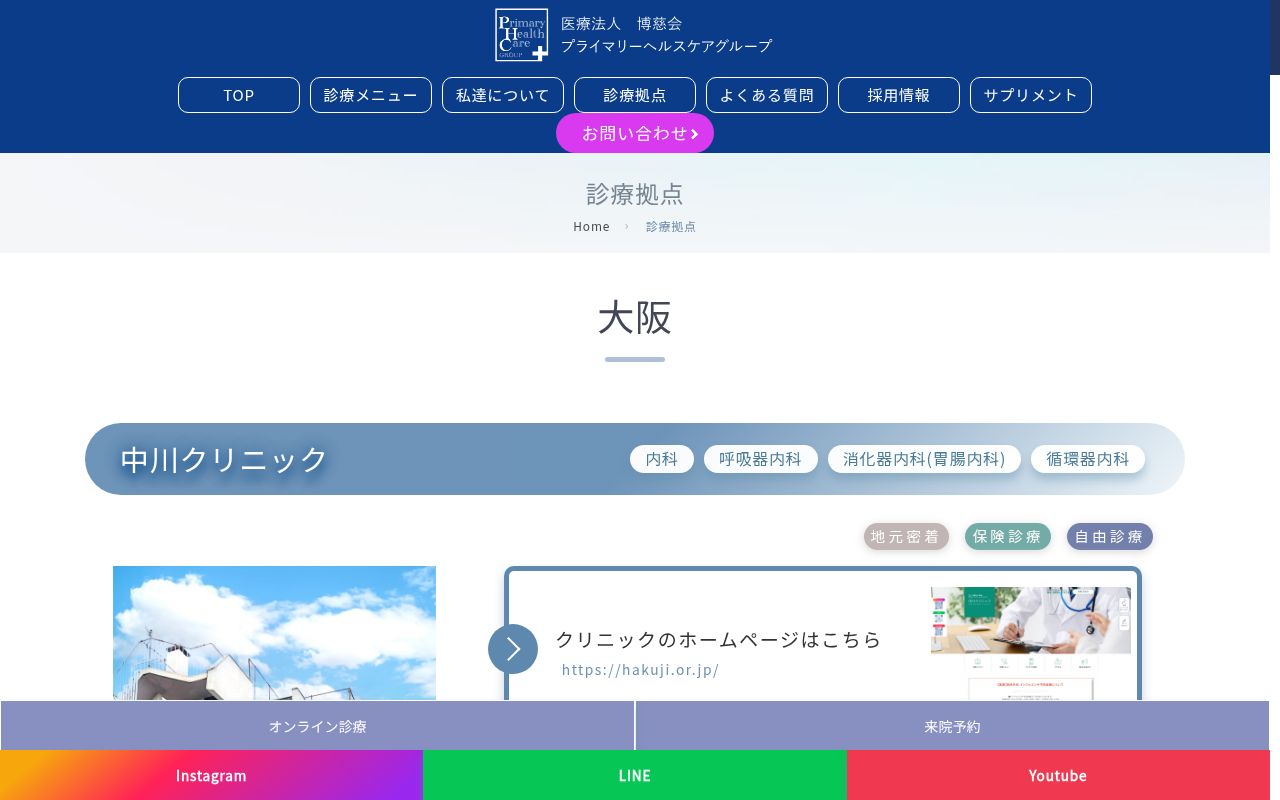Select the 呼吸器内科 specialty tag
The width and height of the screenshot is (1280, 800).
761,459
